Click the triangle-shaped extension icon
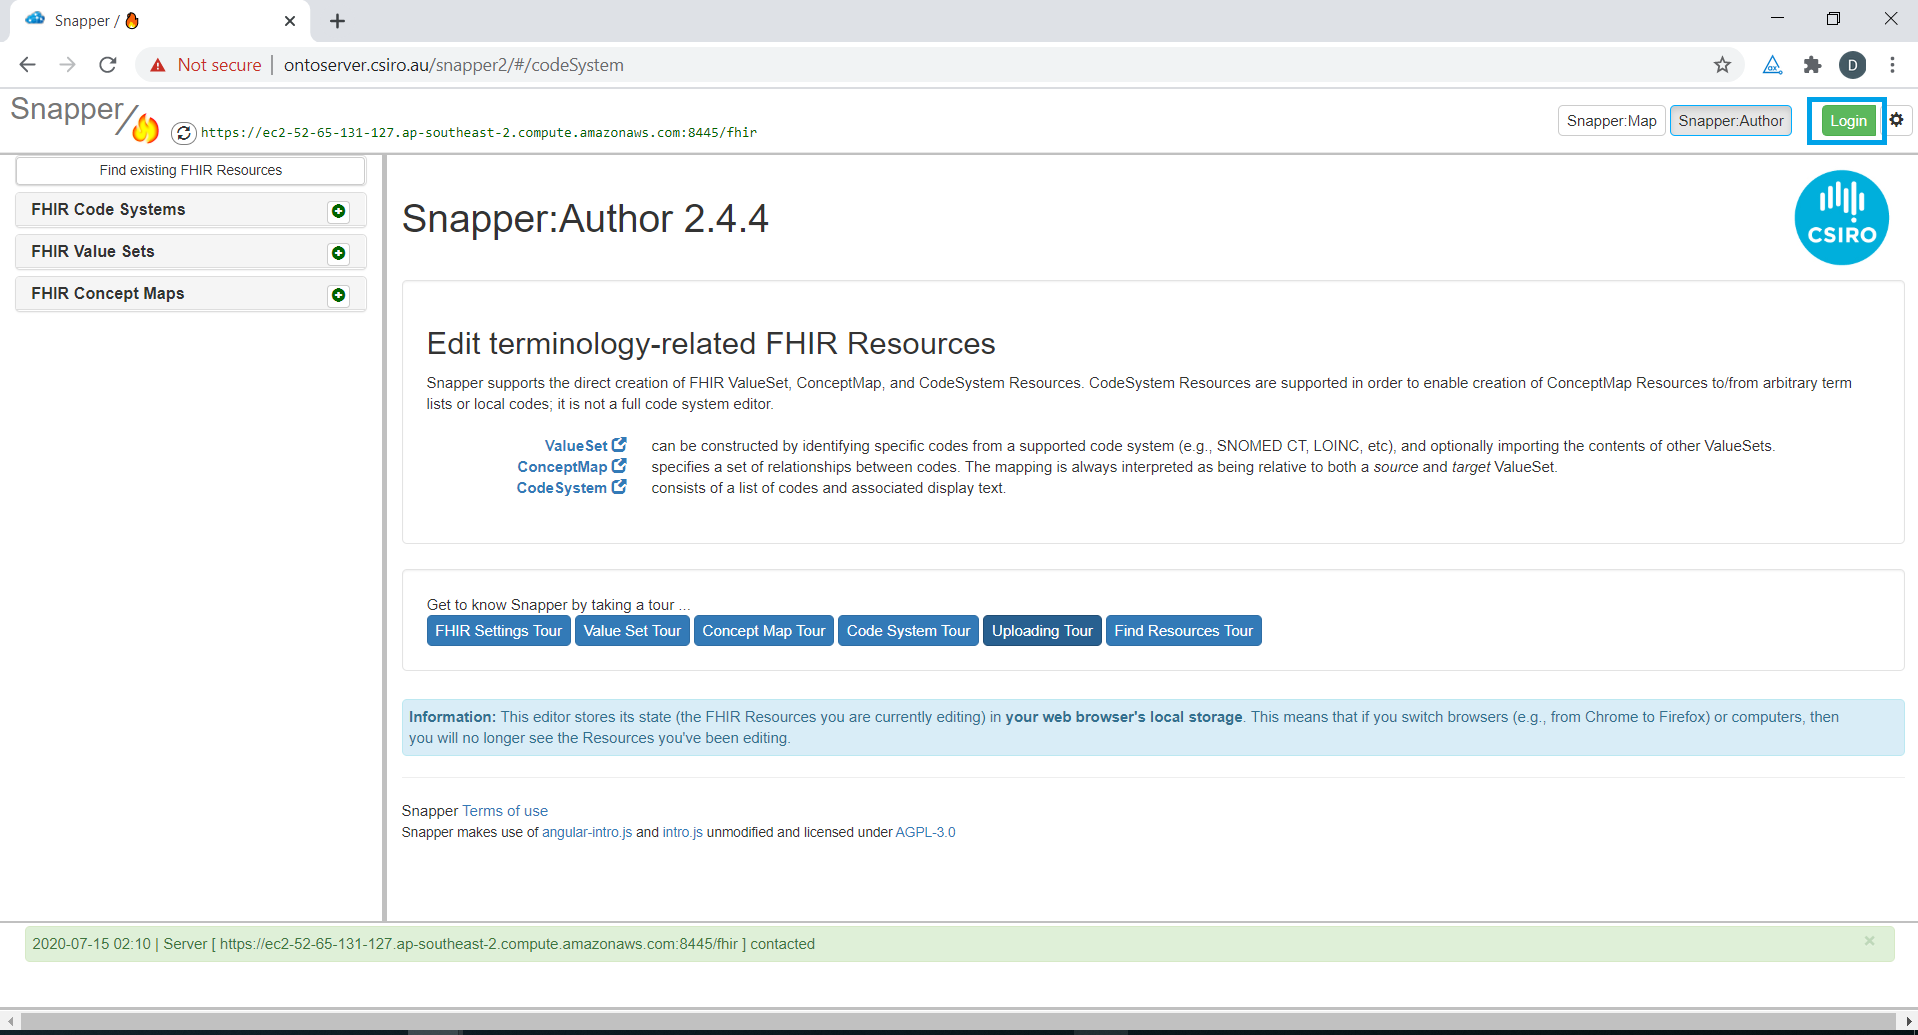 pyautogui.click(x=1772, y=65)
